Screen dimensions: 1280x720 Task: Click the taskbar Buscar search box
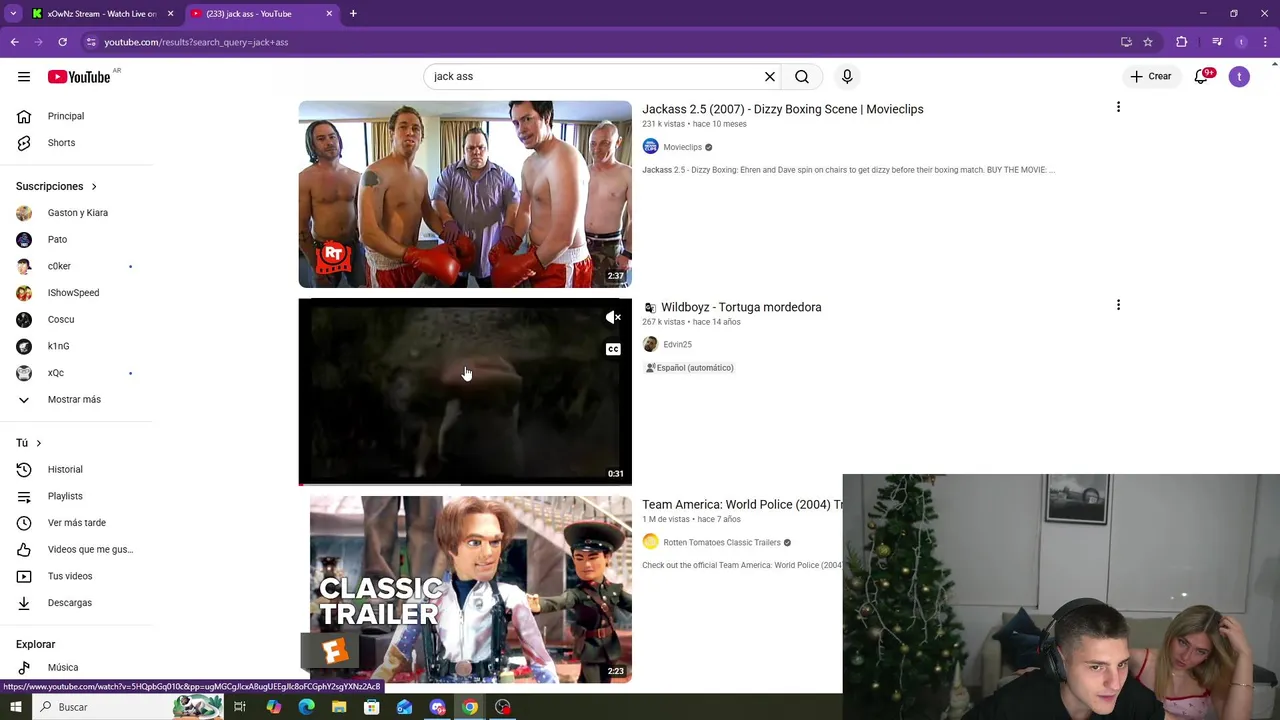pyautogui.click(x=130, y=707)
